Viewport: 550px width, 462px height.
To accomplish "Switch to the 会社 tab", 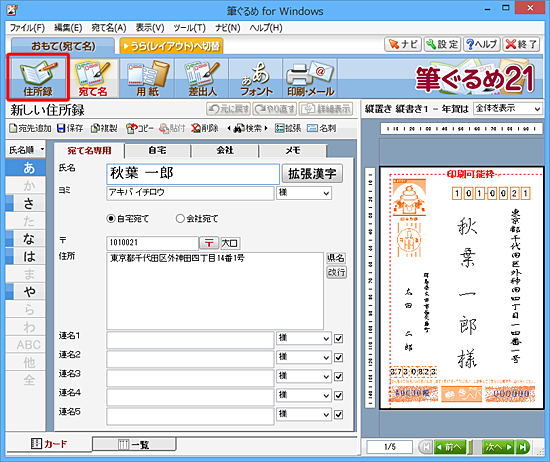I will click(x=225, y=150).
